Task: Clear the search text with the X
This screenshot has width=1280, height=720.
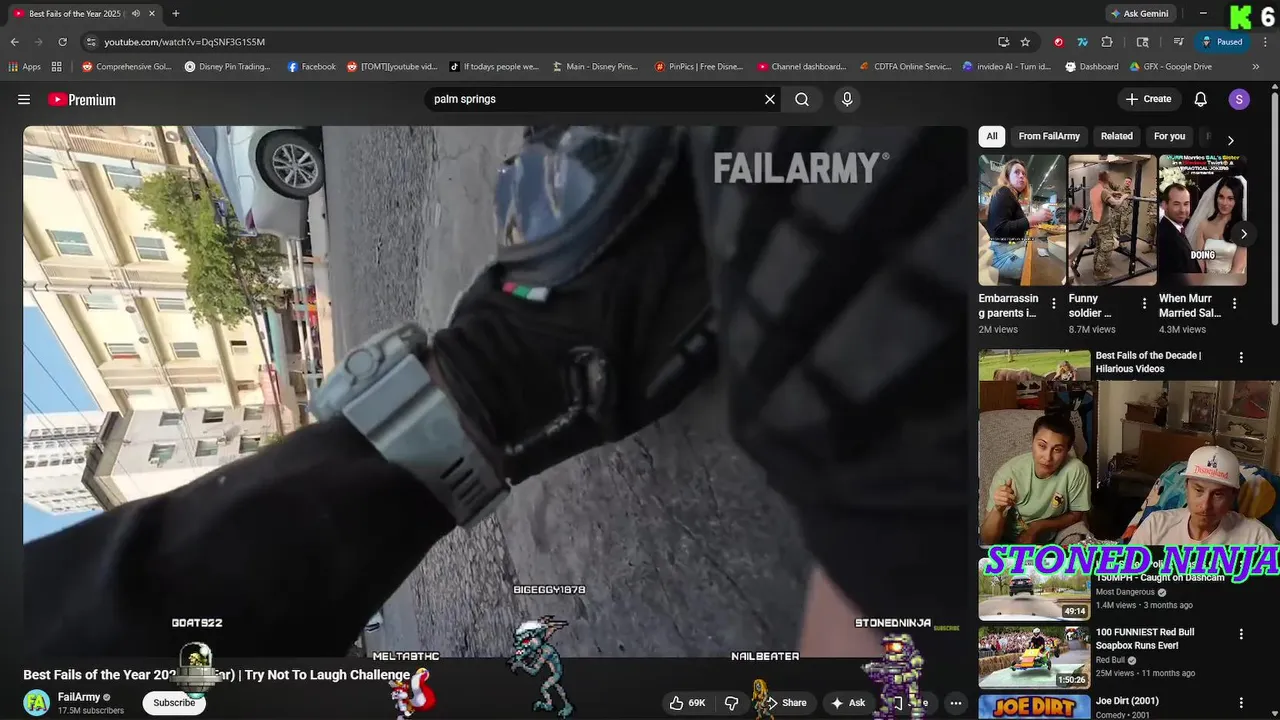Action: pos(770,99)
